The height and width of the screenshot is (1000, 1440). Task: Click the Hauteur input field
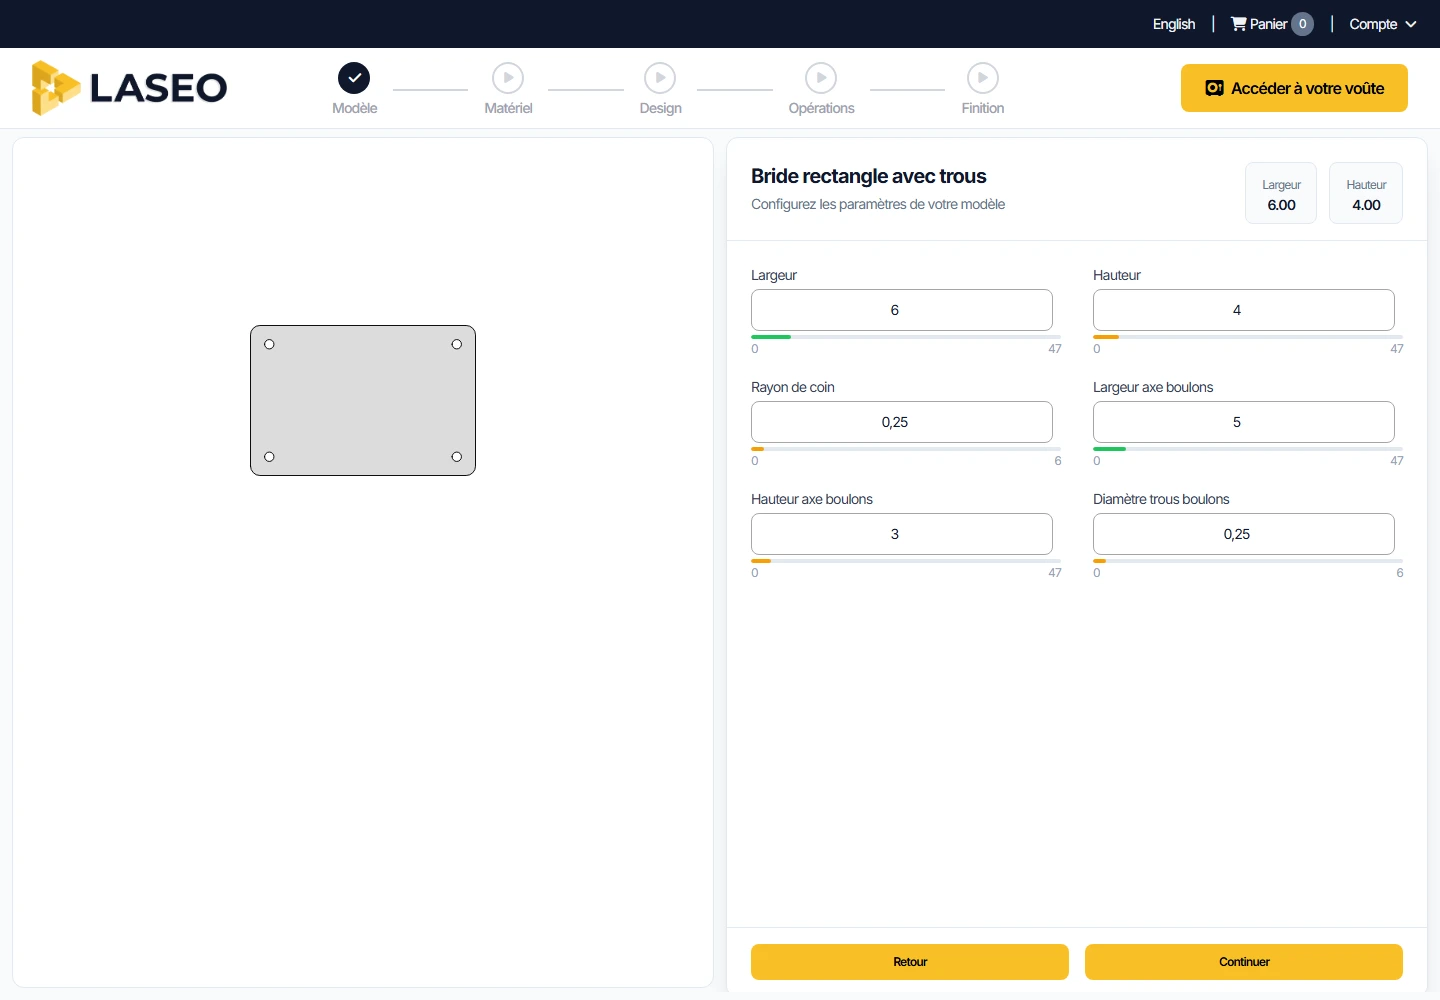(1244, 310)
